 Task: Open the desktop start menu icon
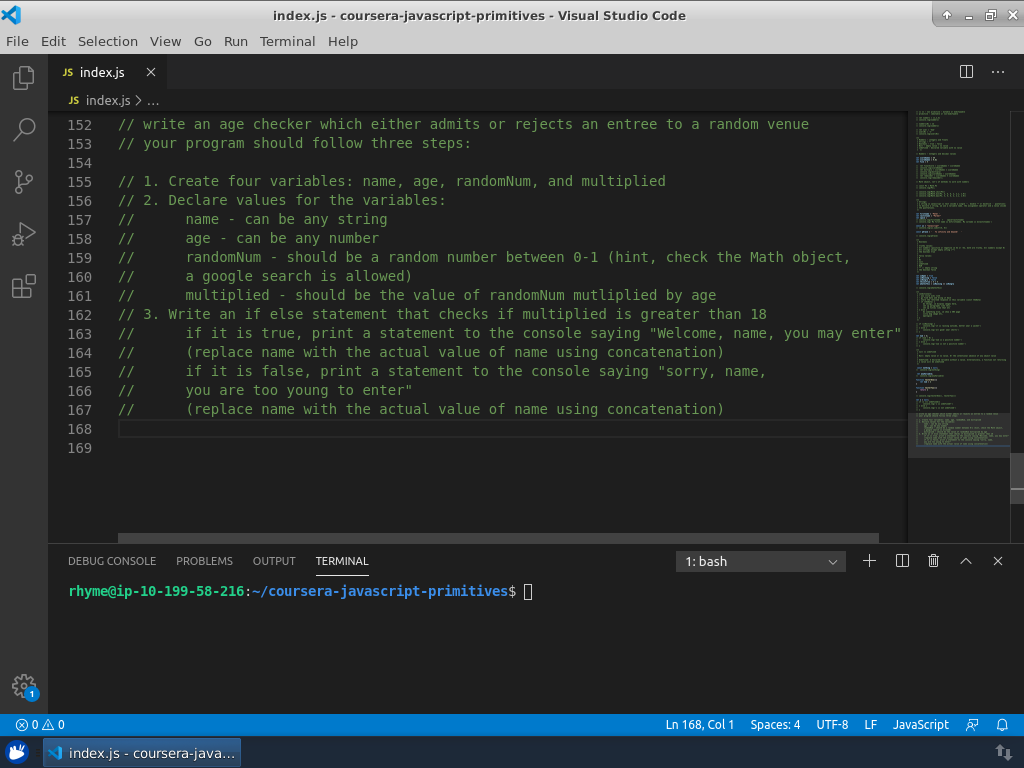tap(17, 752)
